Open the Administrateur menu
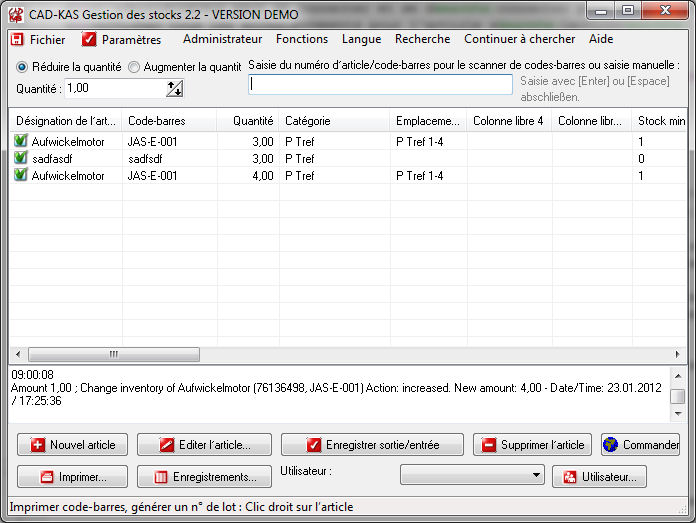 point(222,39)
